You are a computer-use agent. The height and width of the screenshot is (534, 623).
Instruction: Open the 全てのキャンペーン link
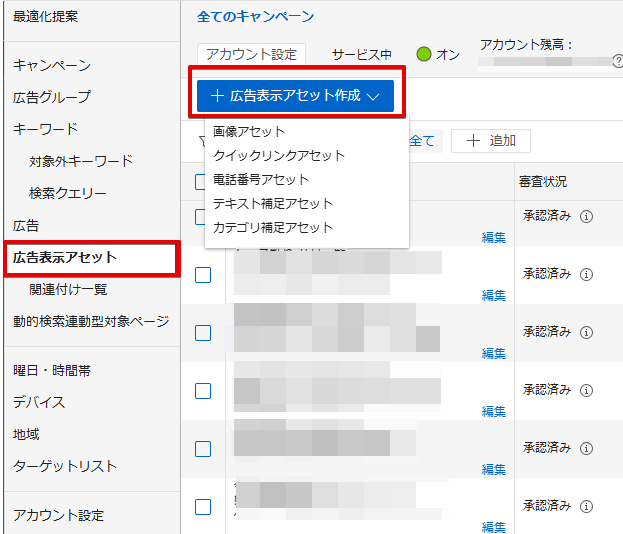coord(255,16)
